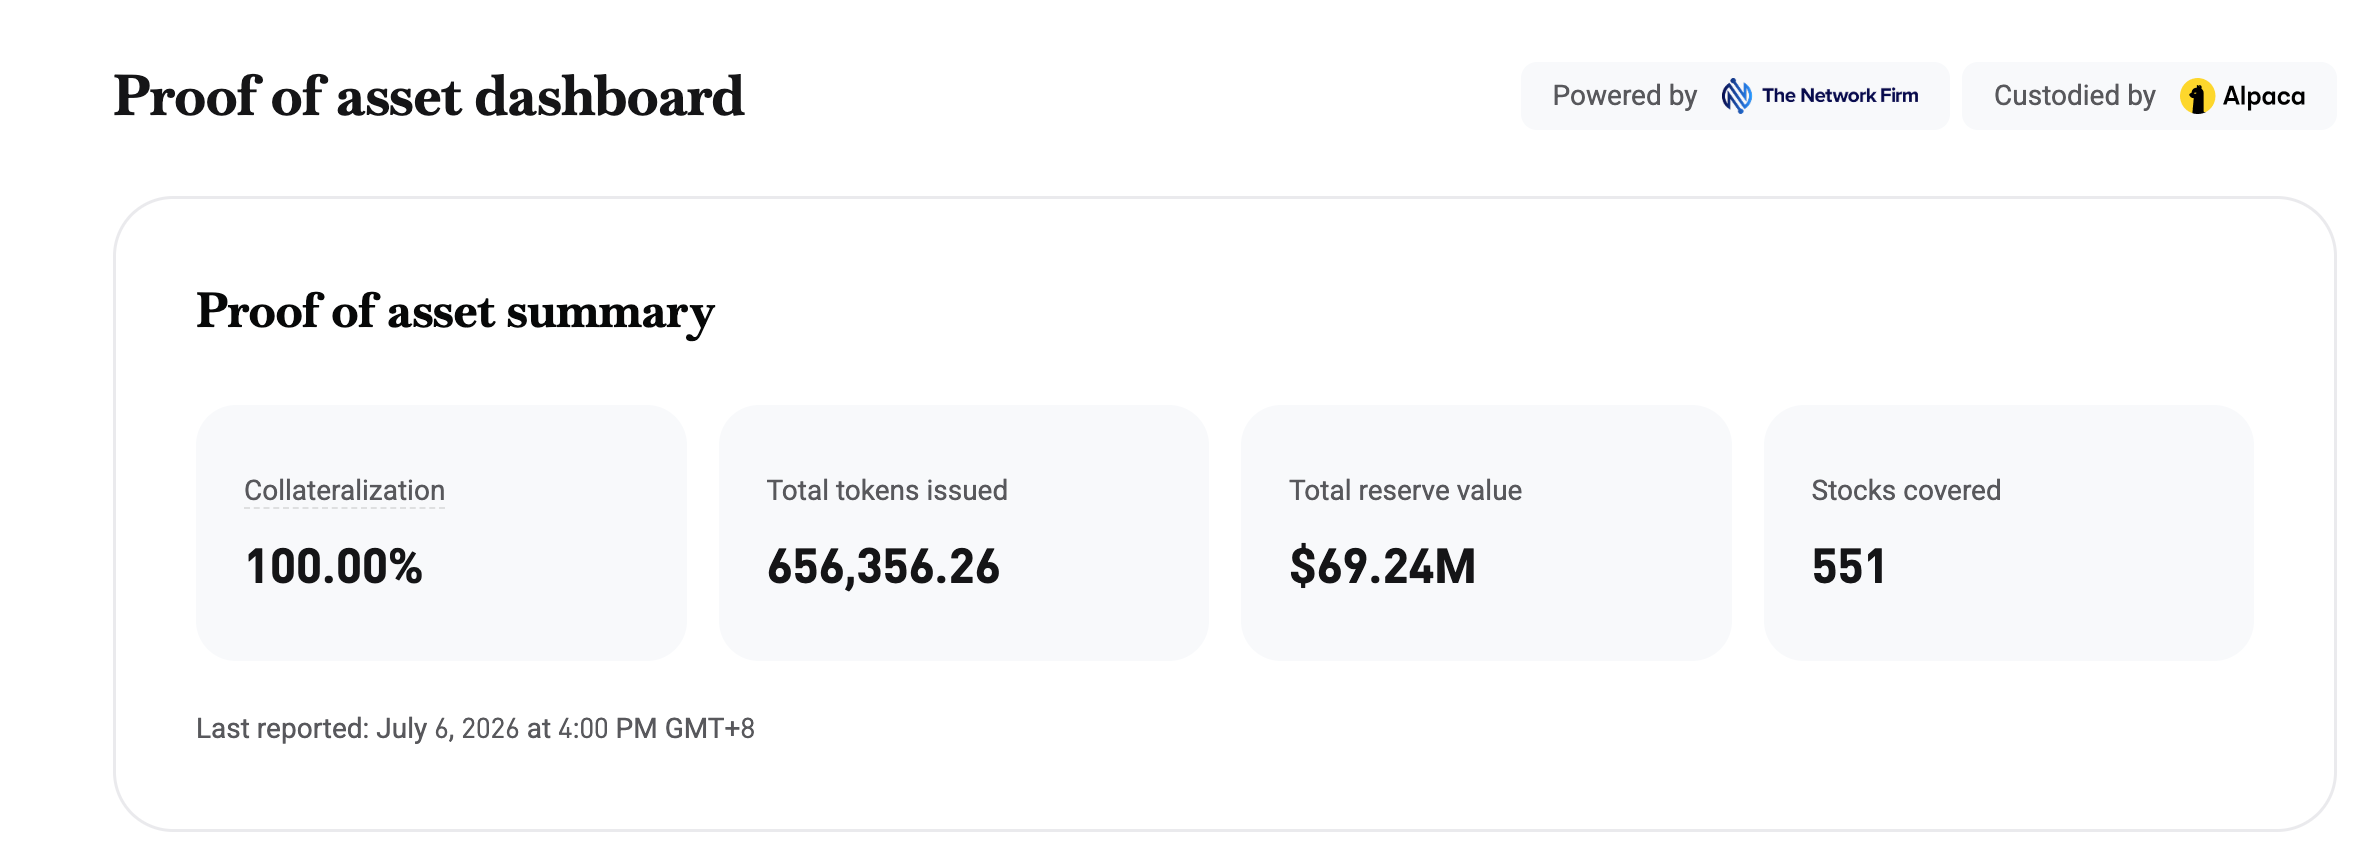The image size is (2376, 860).
Task: Open the Custodied by Alpaca badge
Action: click(x=2149, y=96)
